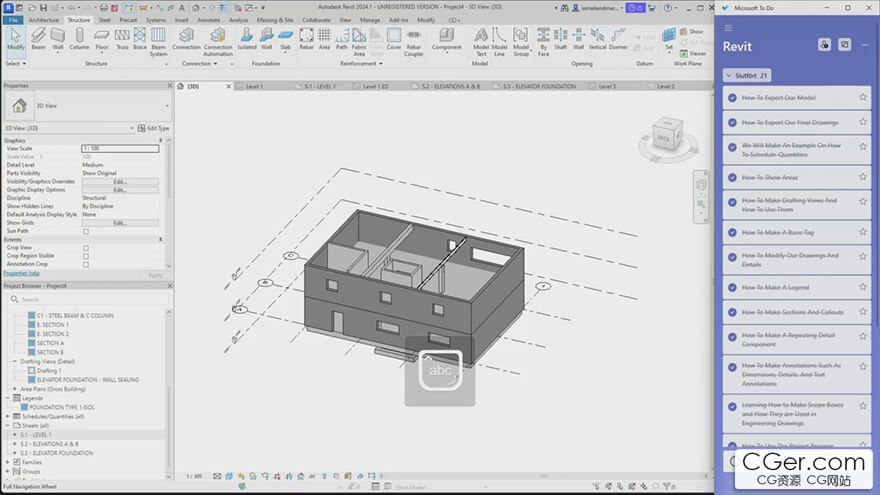Select the Fabric Area tool
Screen dimensions: 880x495
coord(359,42)
